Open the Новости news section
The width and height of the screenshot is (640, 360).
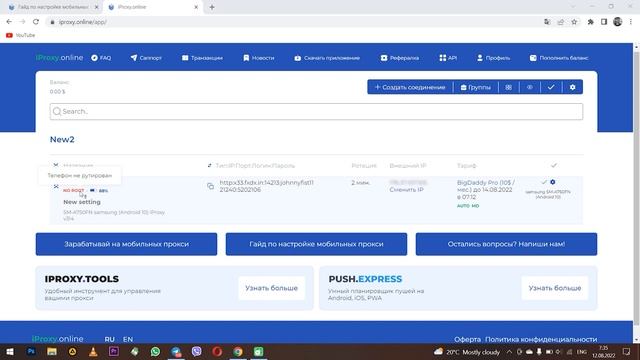tap(259, 58)
